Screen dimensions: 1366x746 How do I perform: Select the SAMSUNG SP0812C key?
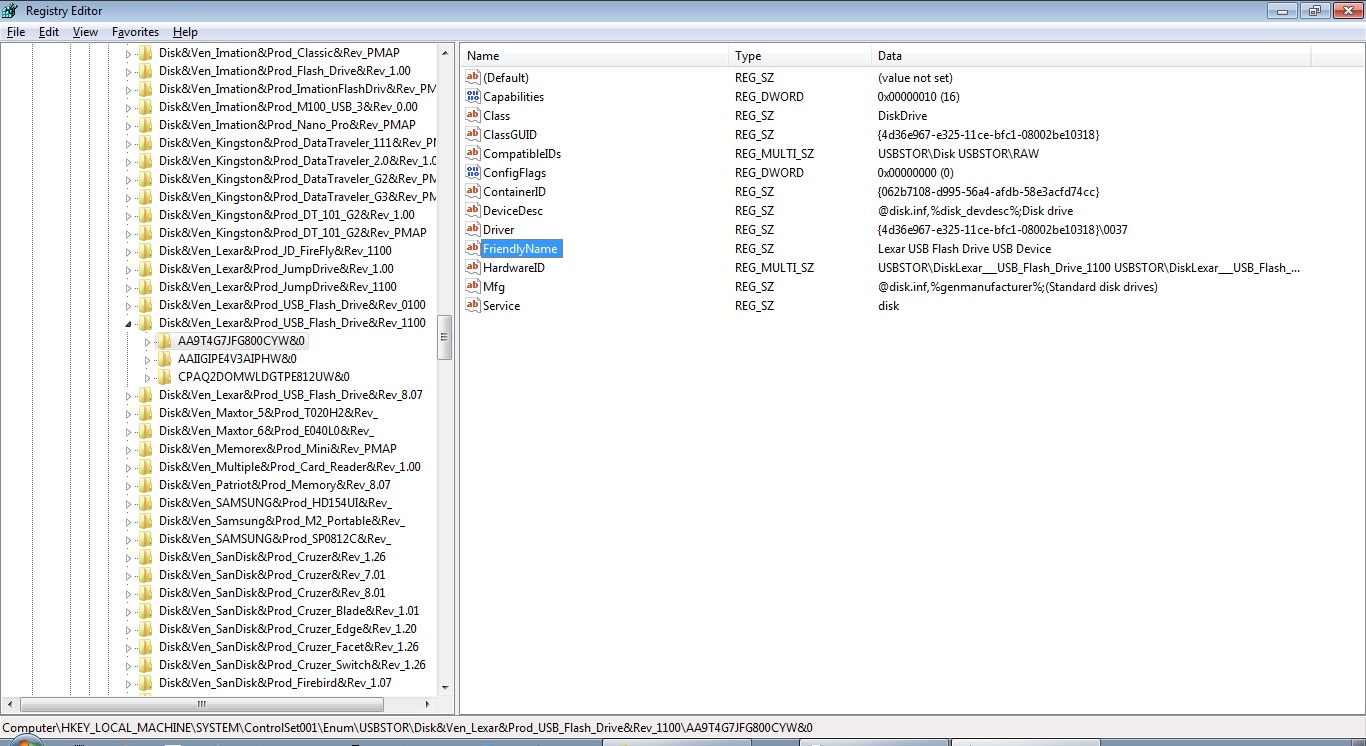275,539
